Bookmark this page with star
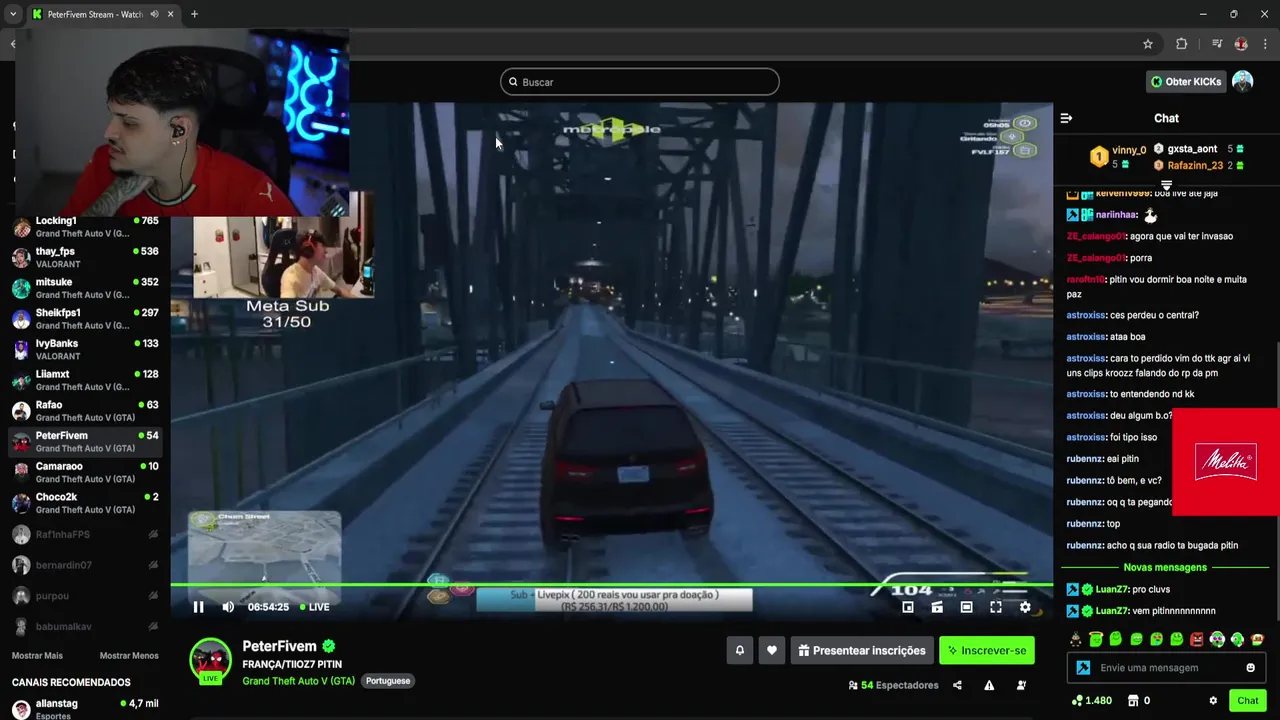The width and height of the screenshot is (1280, 720). tap(1148, 44)
